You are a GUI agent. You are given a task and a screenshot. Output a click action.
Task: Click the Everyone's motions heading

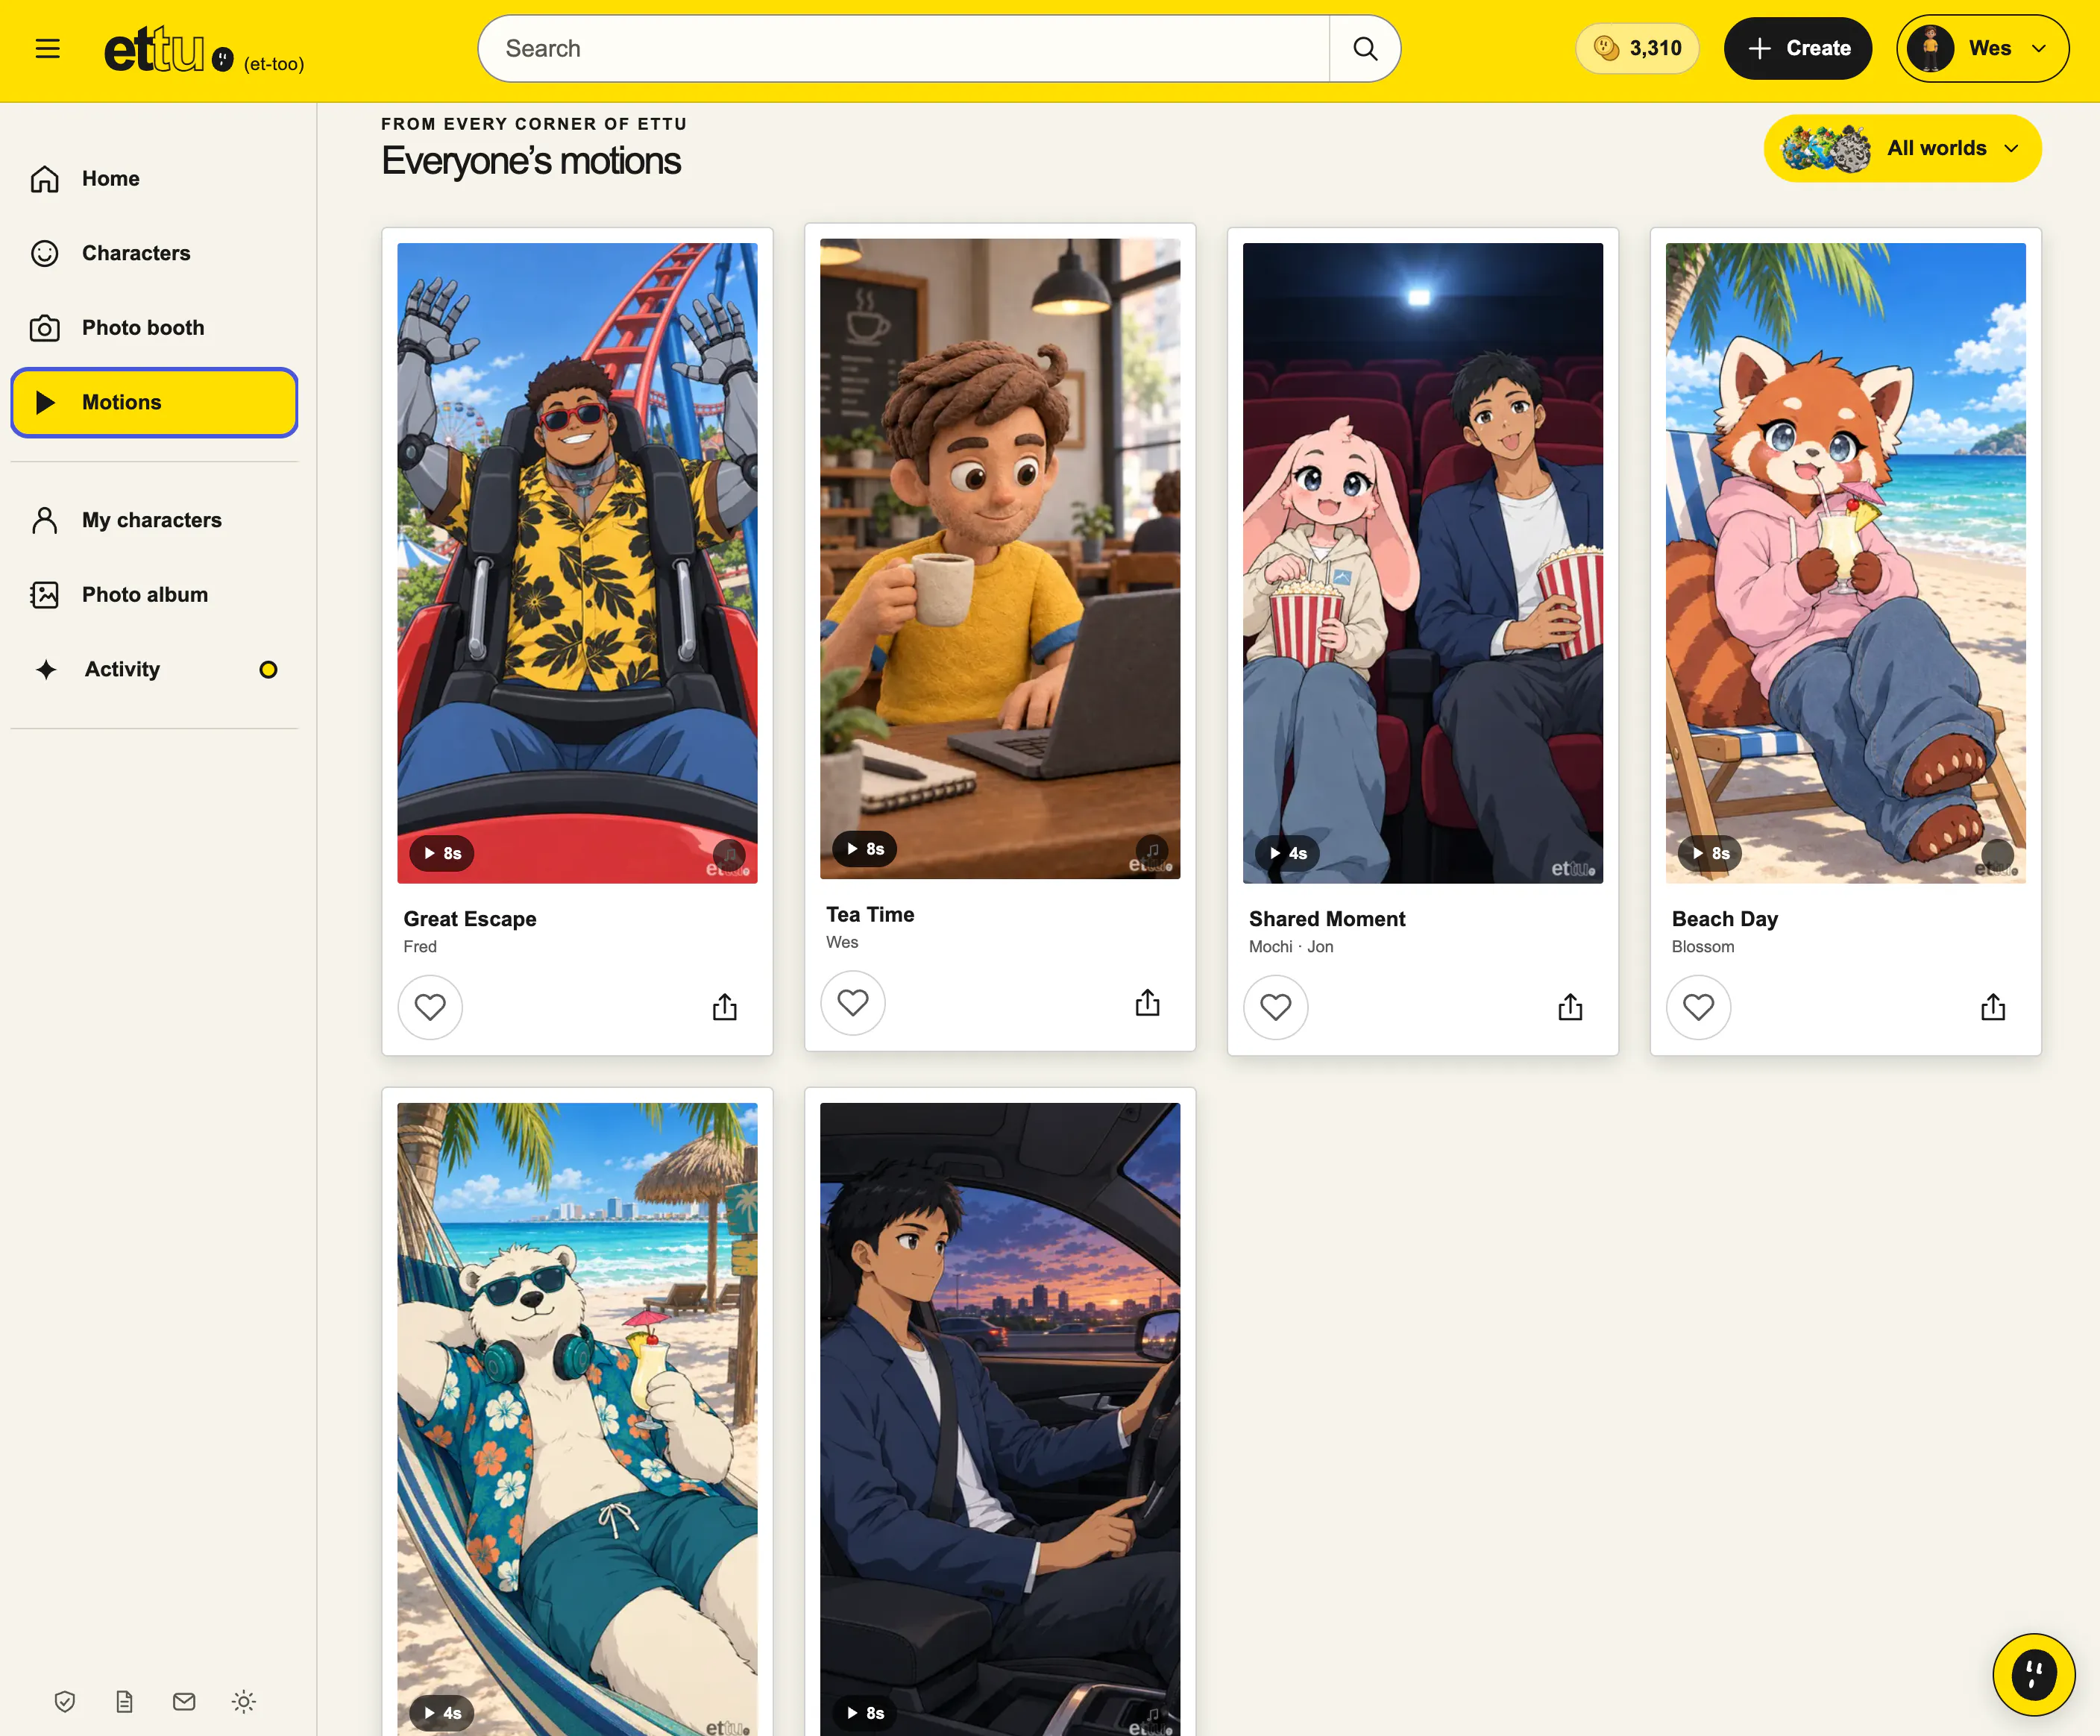(531, 161)
